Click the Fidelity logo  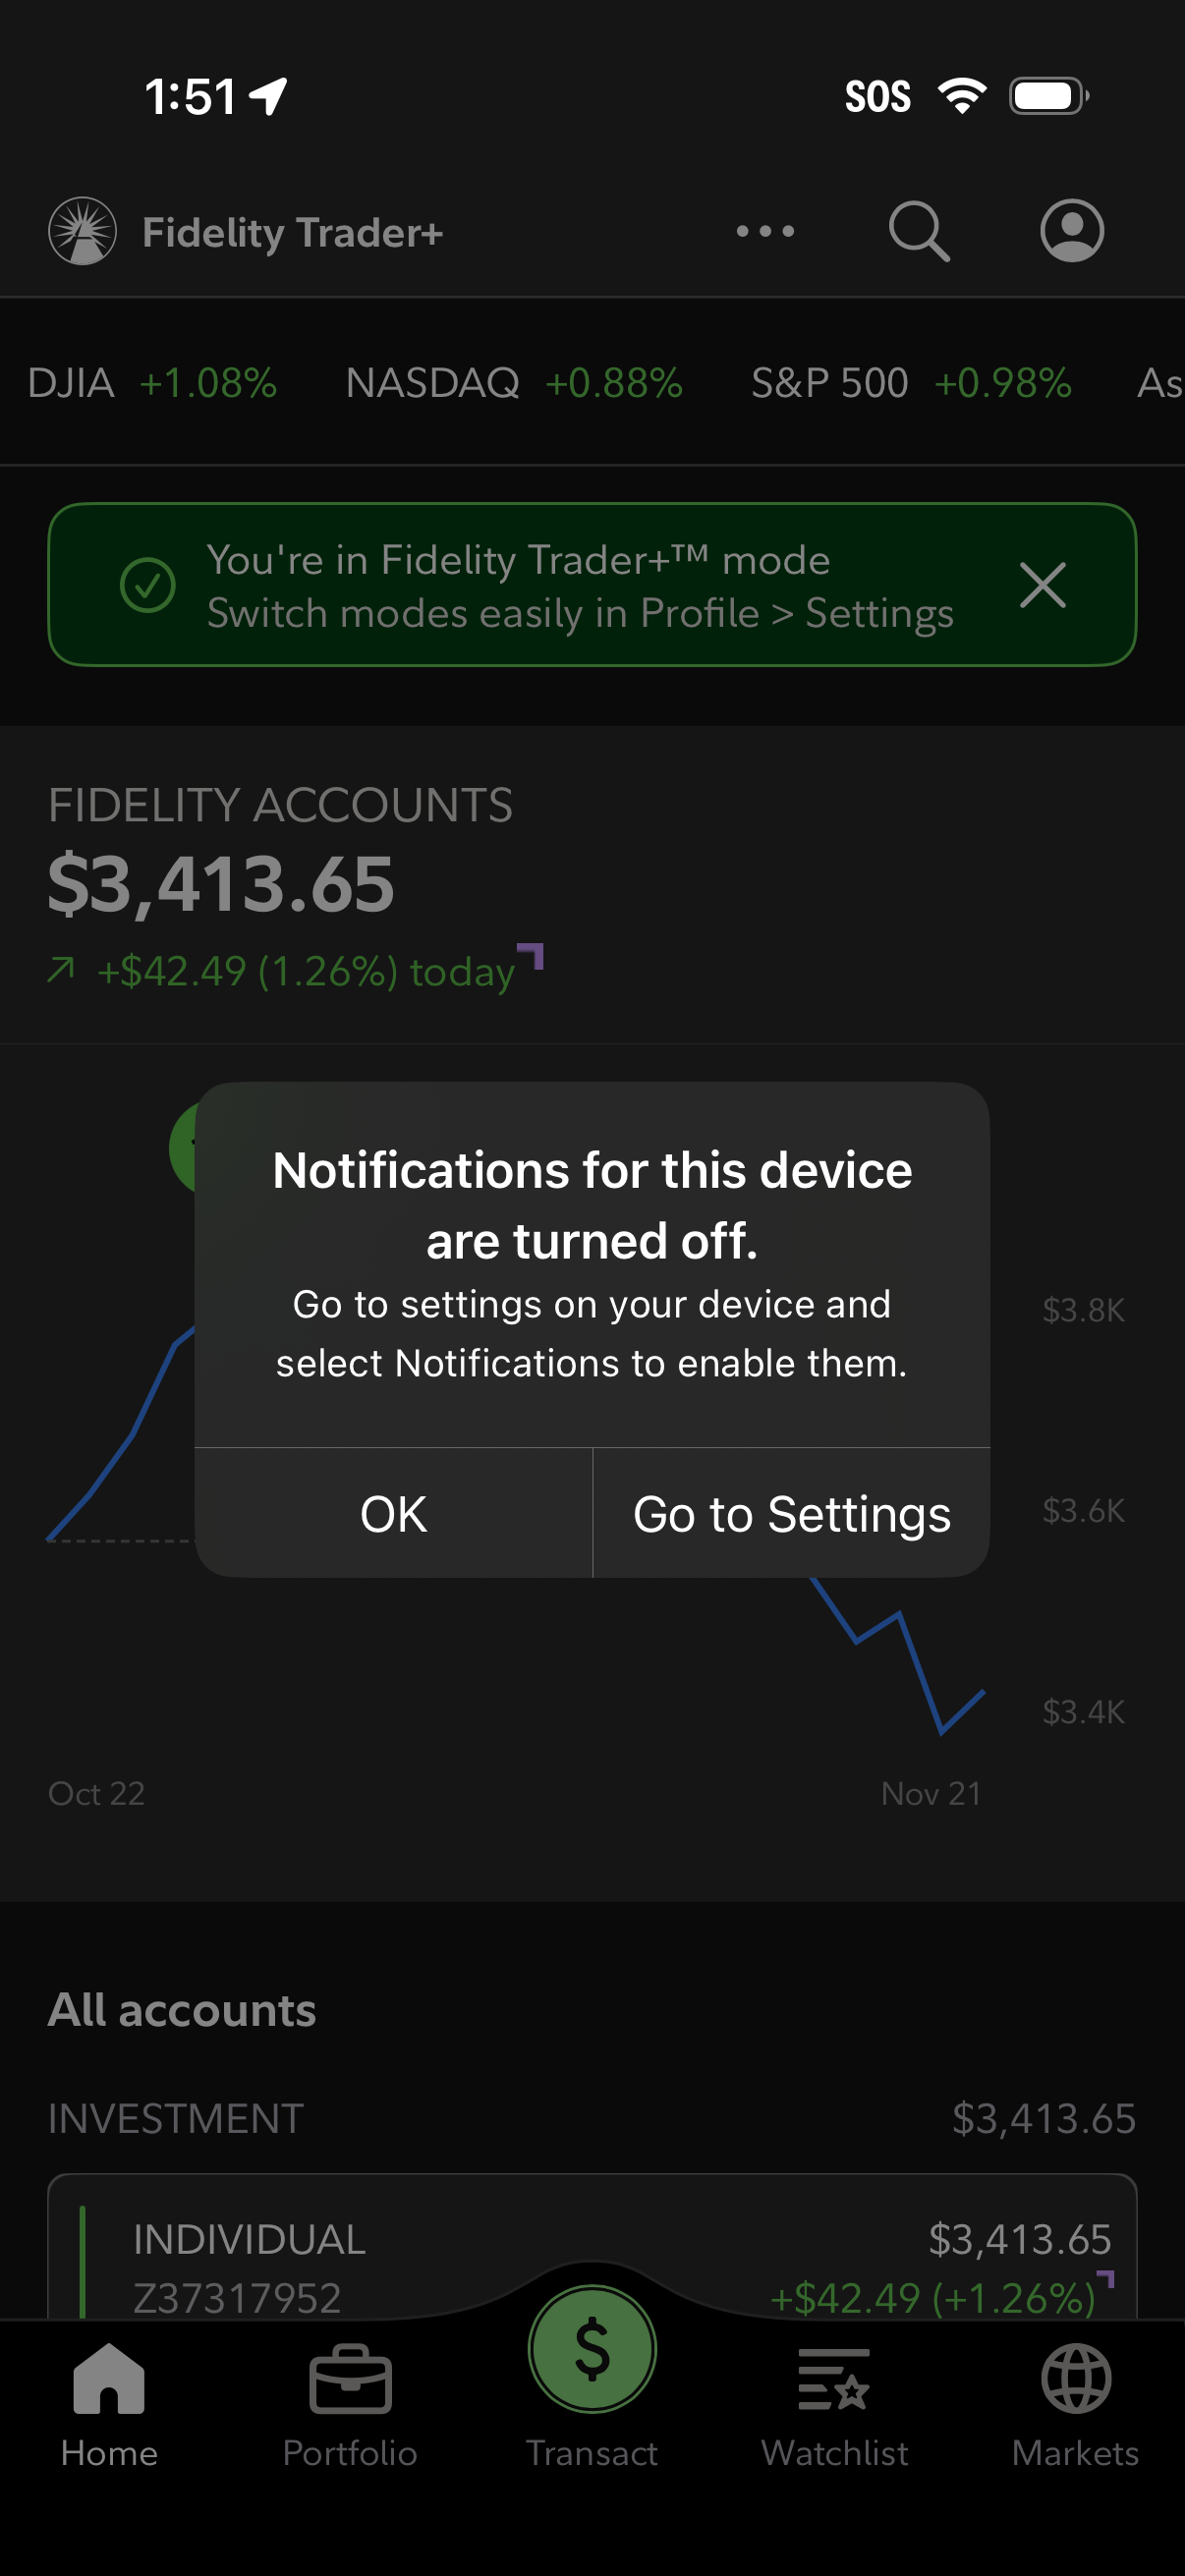pos(81,231)
